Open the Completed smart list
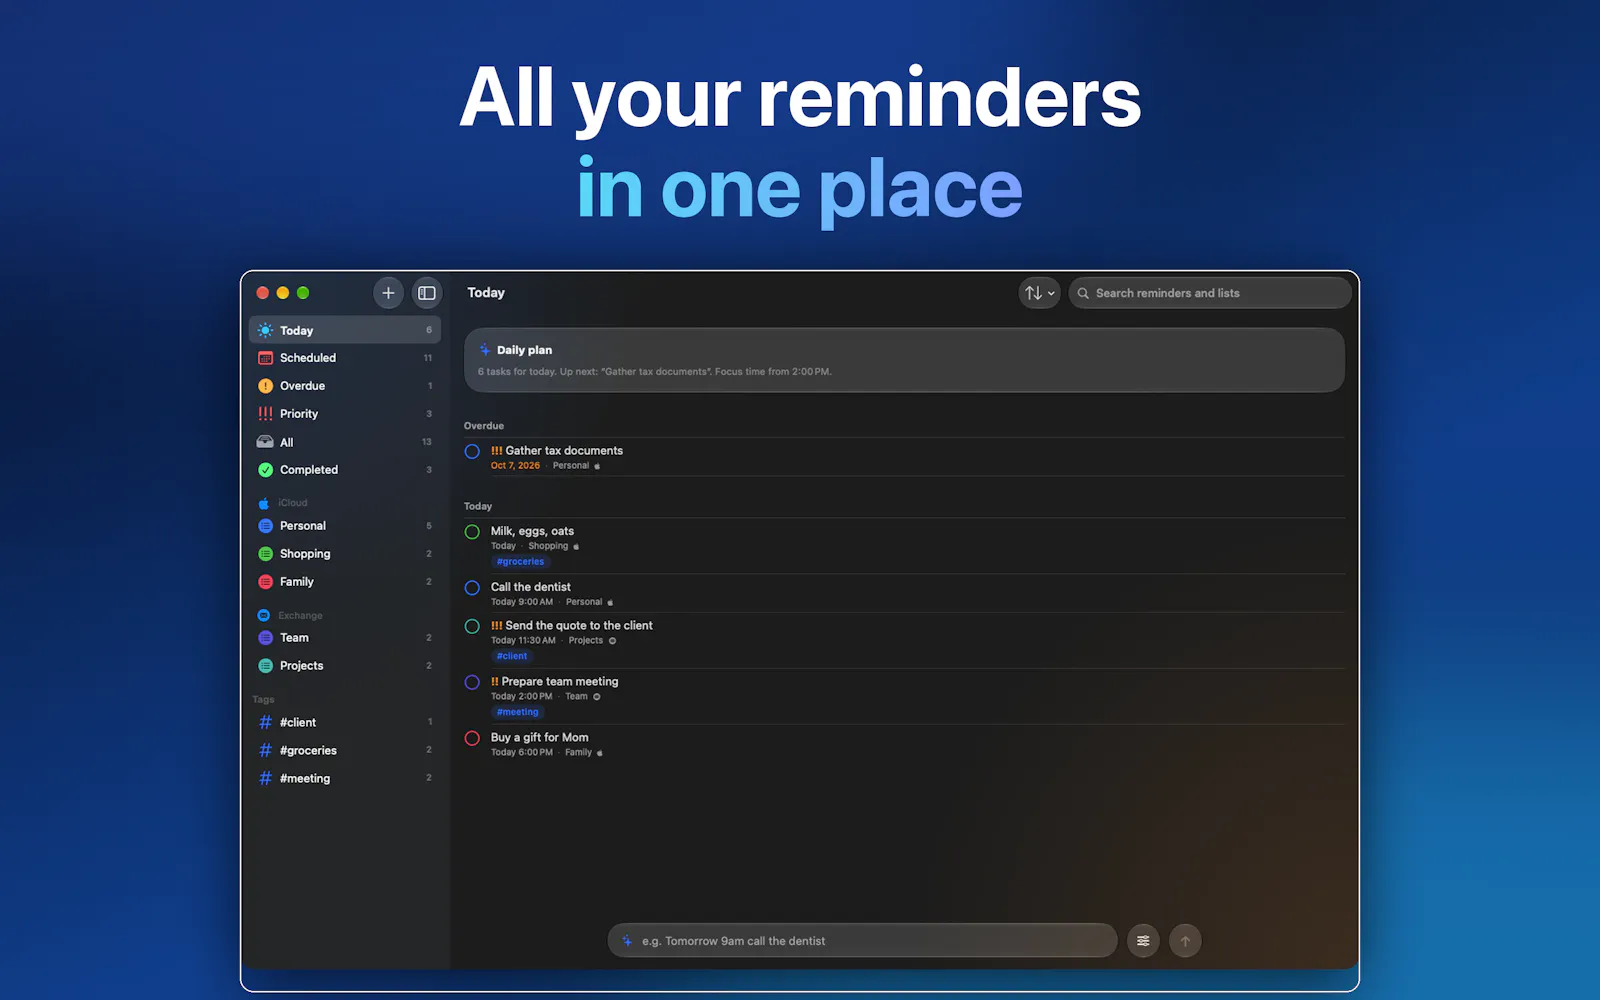The image size is (1600, 1000). [344, 470]
